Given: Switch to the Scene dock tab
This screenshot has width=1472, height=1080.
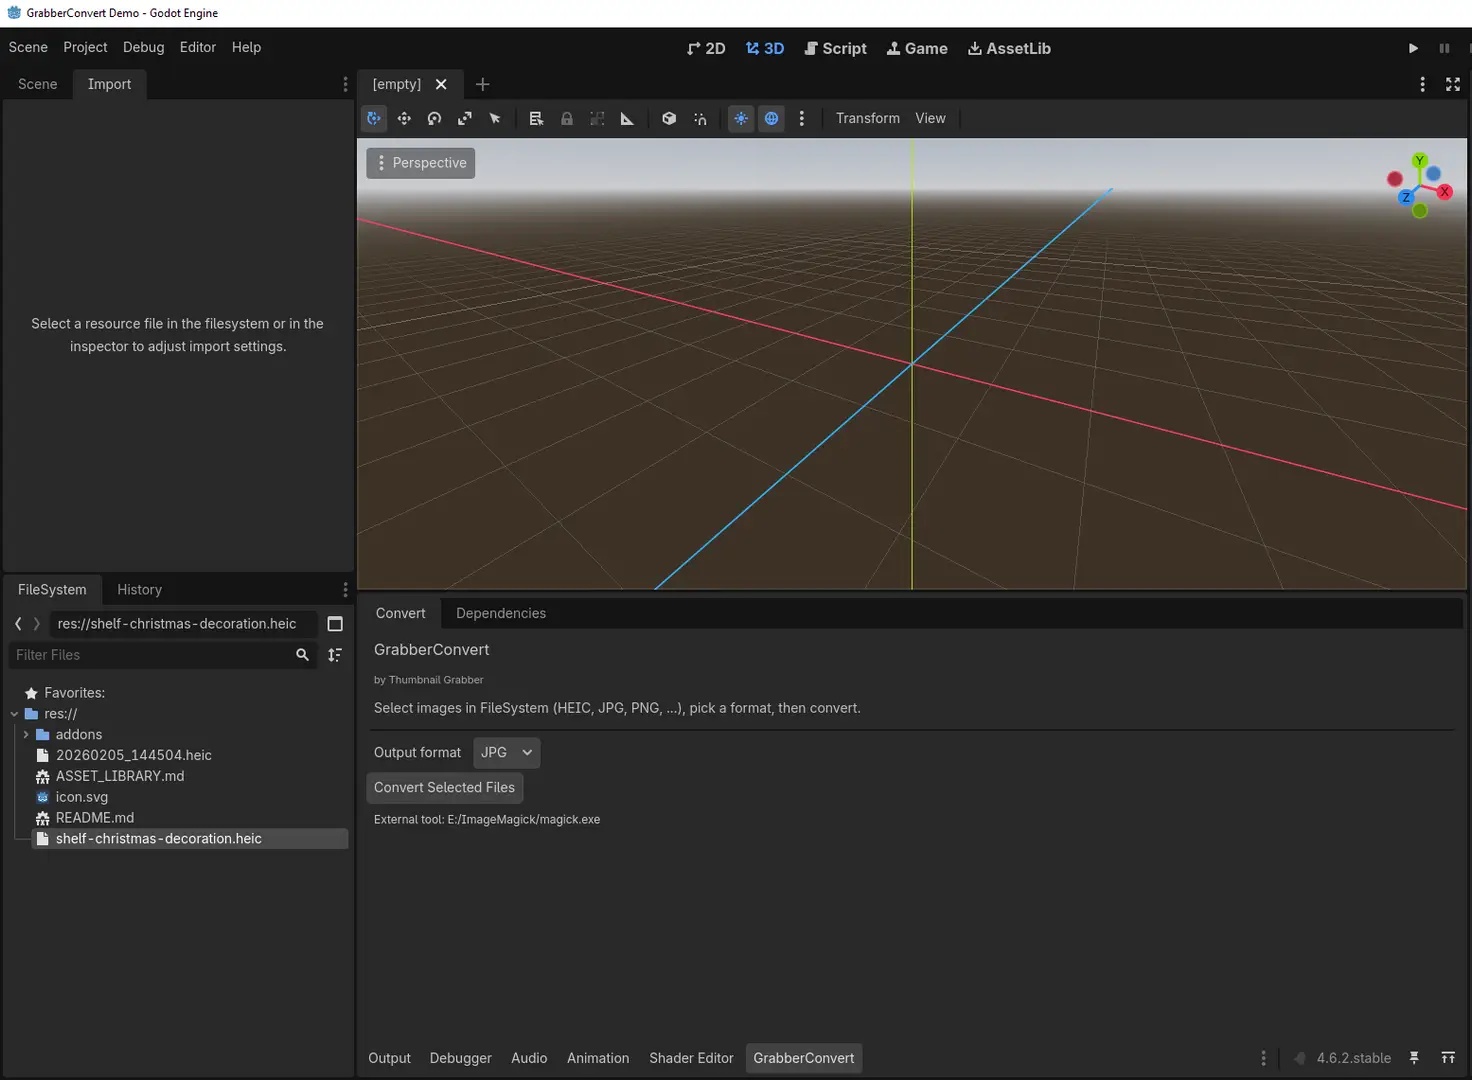Looking at the screenshot, I should tap(38, 84).
